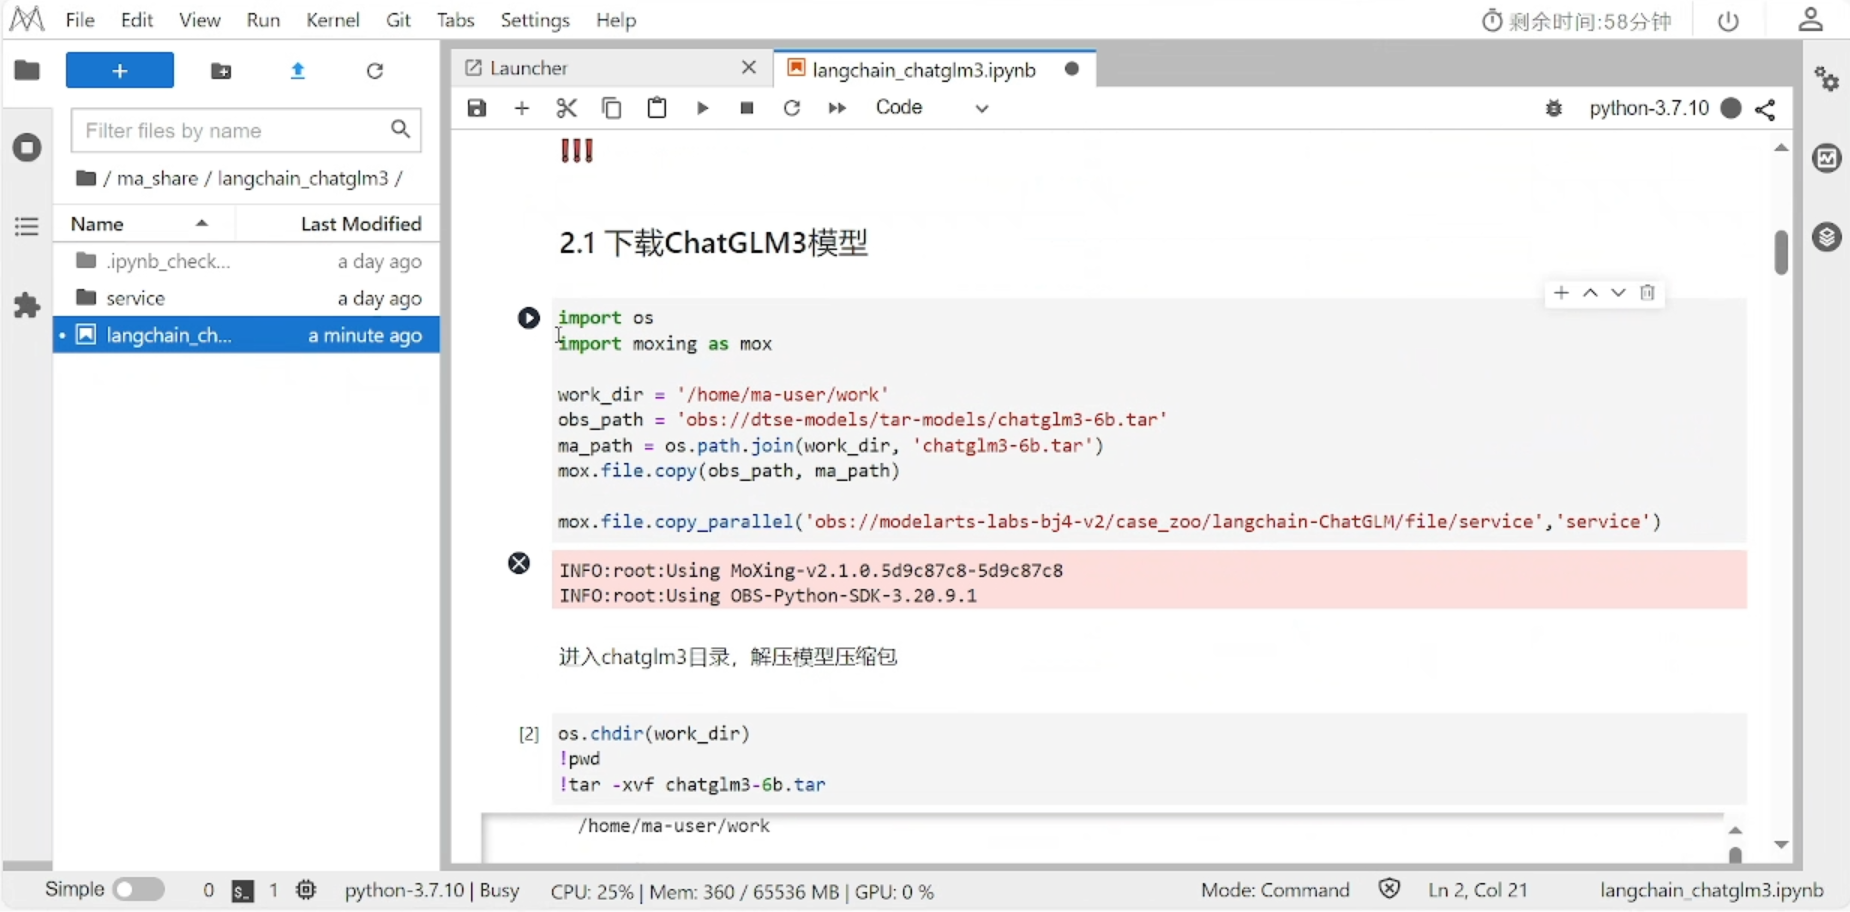Open the user account icon
Viewport: 1850px width, 912px height.
(x=1811, y=20)
